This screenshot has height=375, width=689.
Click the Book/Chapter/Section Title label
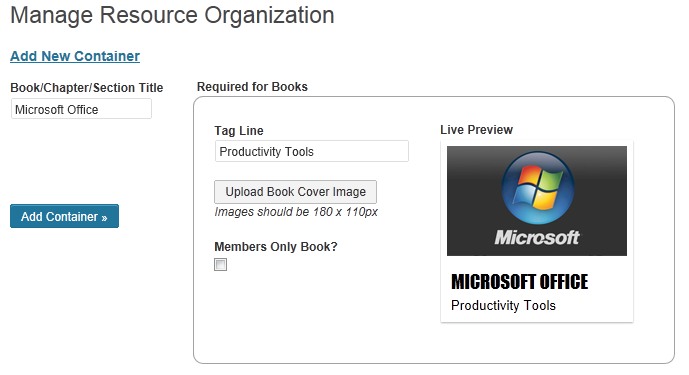(87, 87)
